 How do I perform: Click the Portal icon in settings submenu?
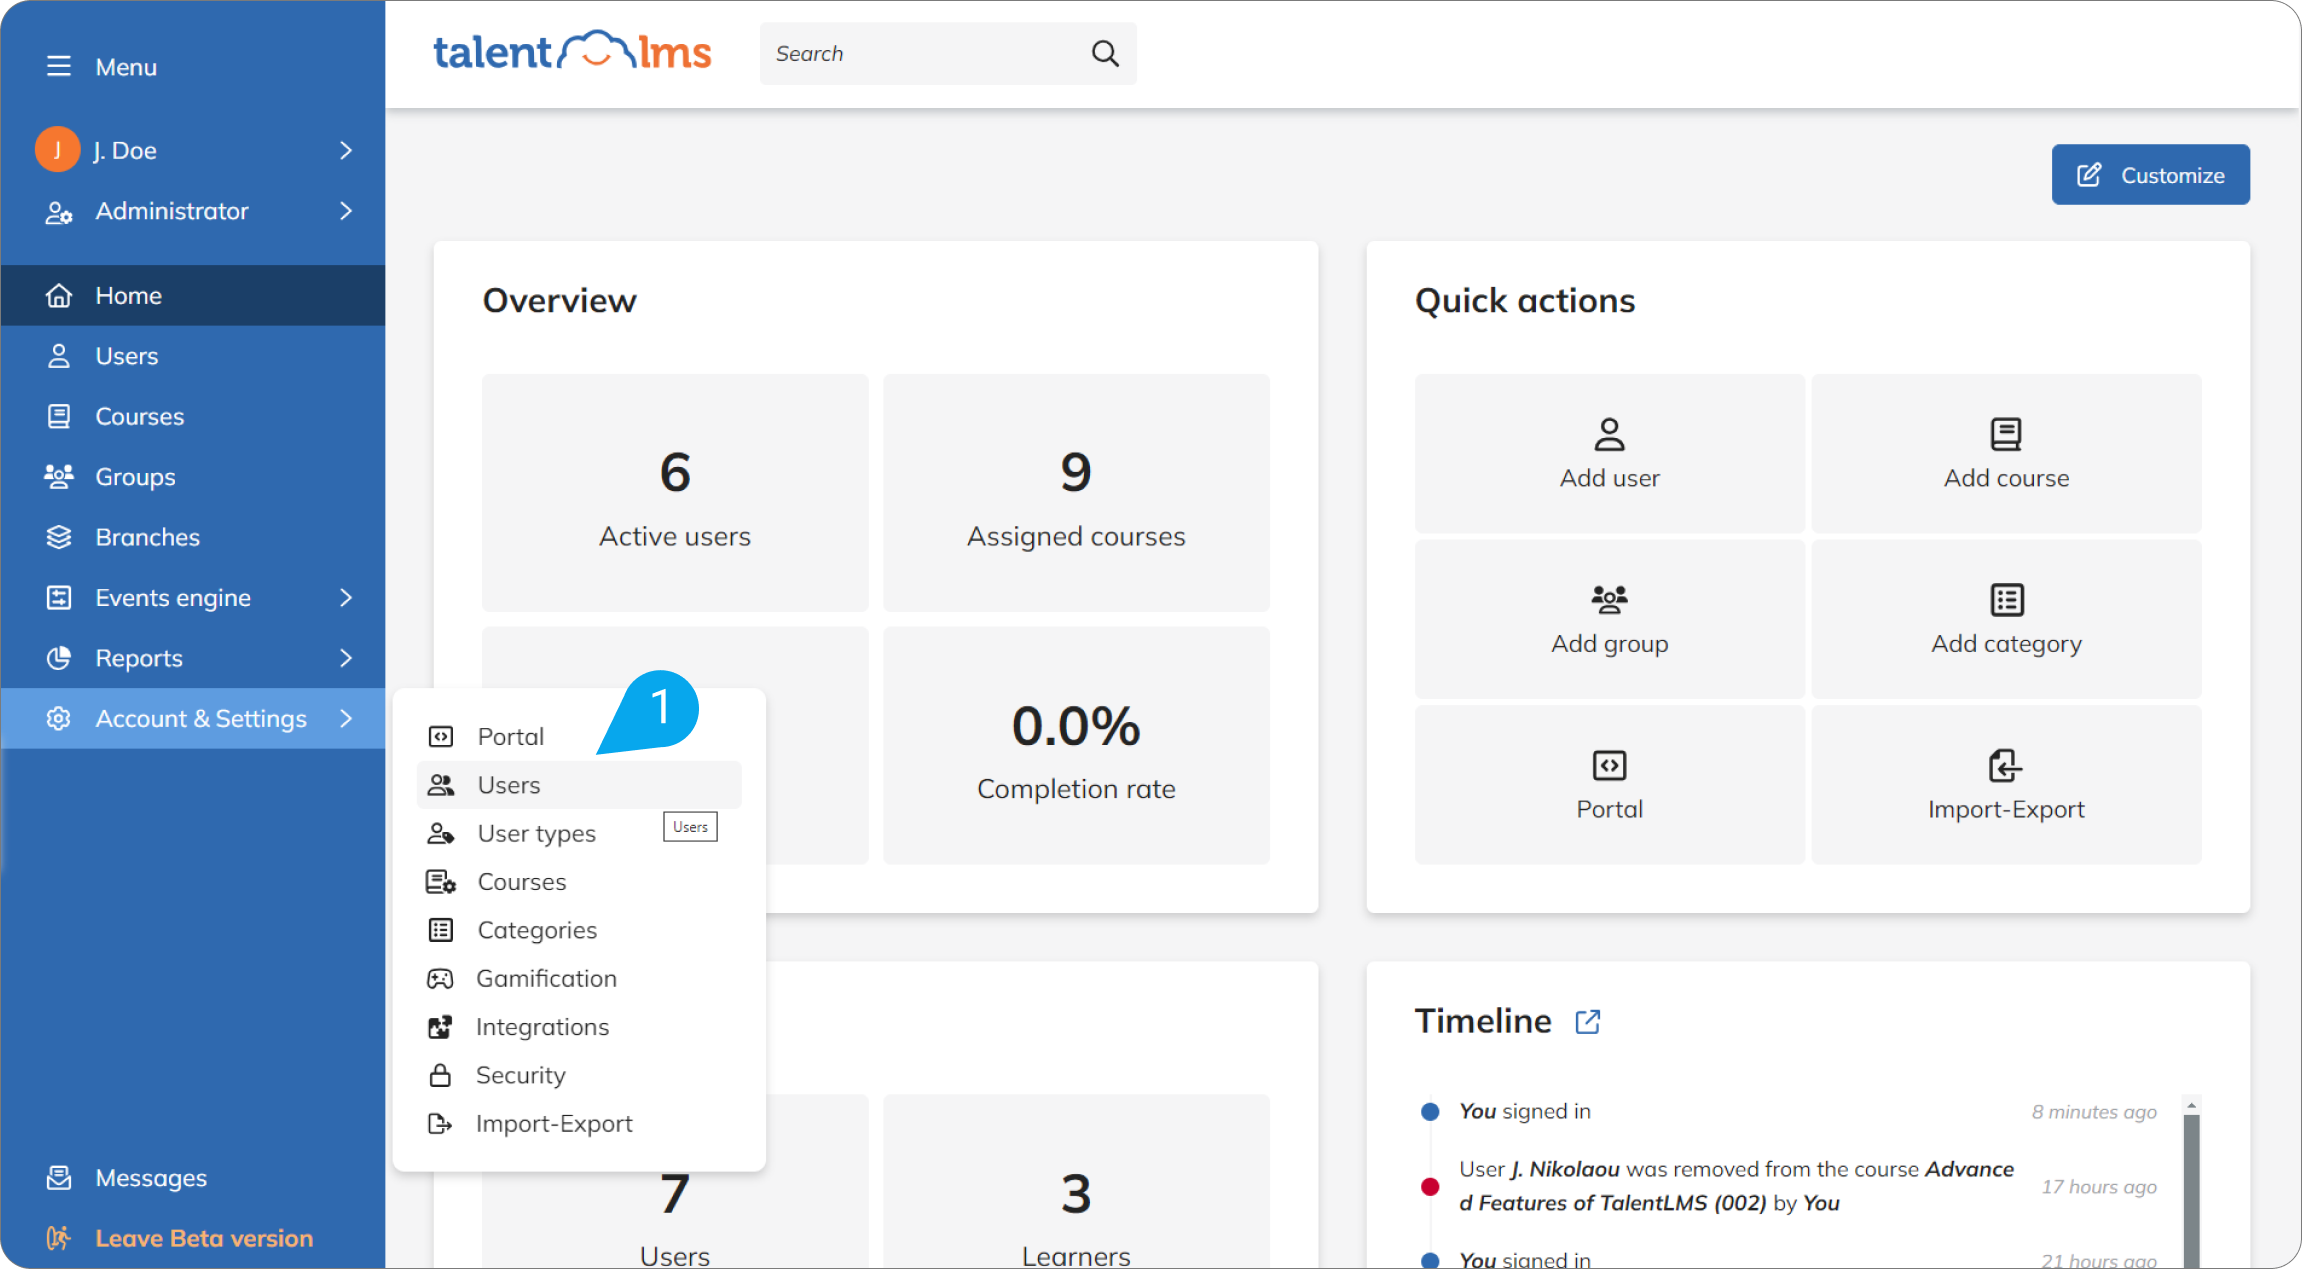441,737
